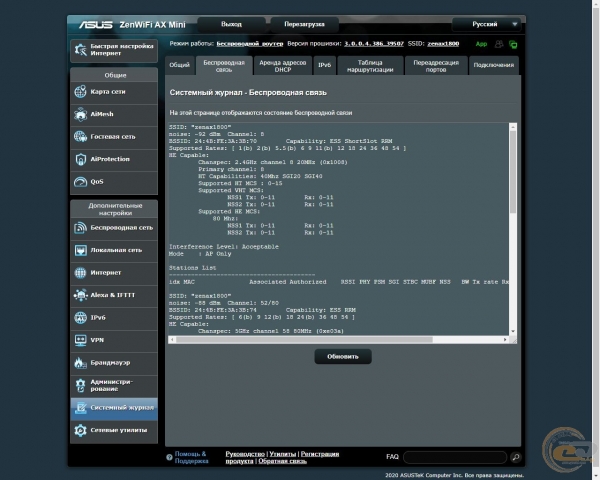Switch to the Беспроводная связь tab

224,66
